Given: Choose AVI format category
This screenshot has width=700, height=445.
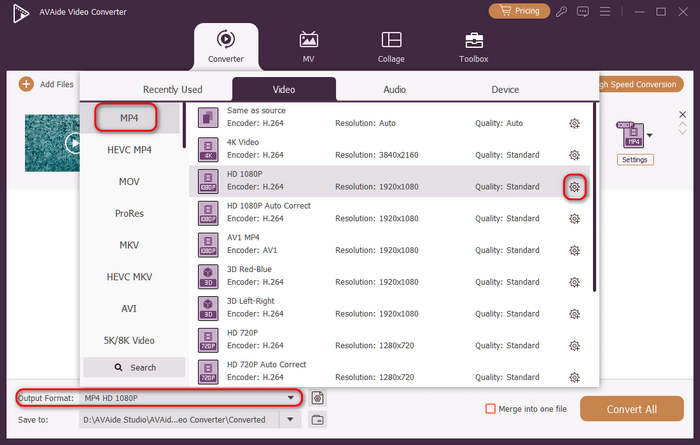Looking at the screenshot, I should tap(129, 308).
